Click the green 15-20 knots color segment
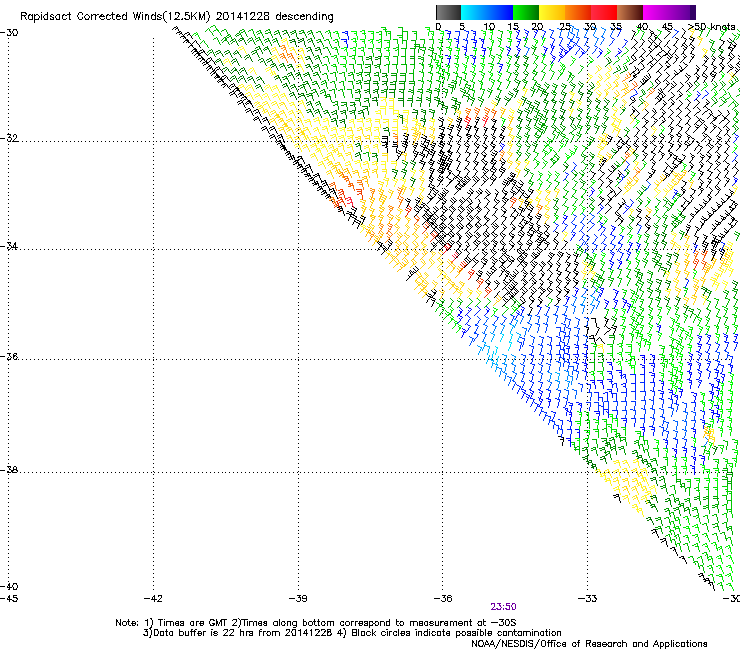 tap(526, 12)
